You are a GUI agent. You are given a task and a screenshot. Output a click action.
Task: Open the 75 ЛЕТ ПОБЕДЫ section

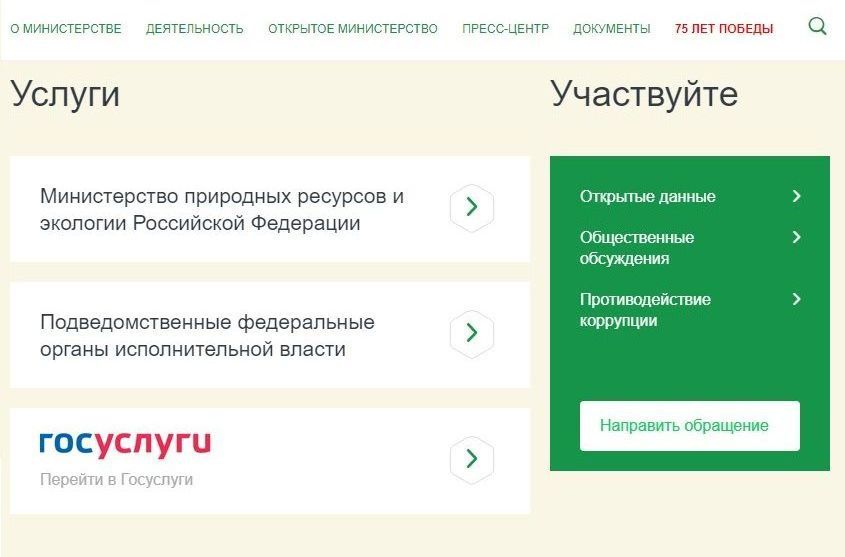click(x=724, y=29)
